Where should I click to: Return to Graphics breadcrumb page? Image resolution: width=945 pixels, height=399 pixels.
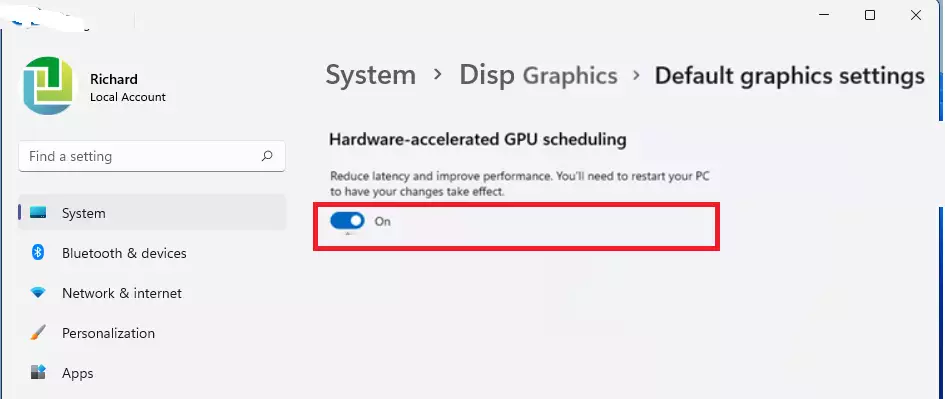click(570, 76)
